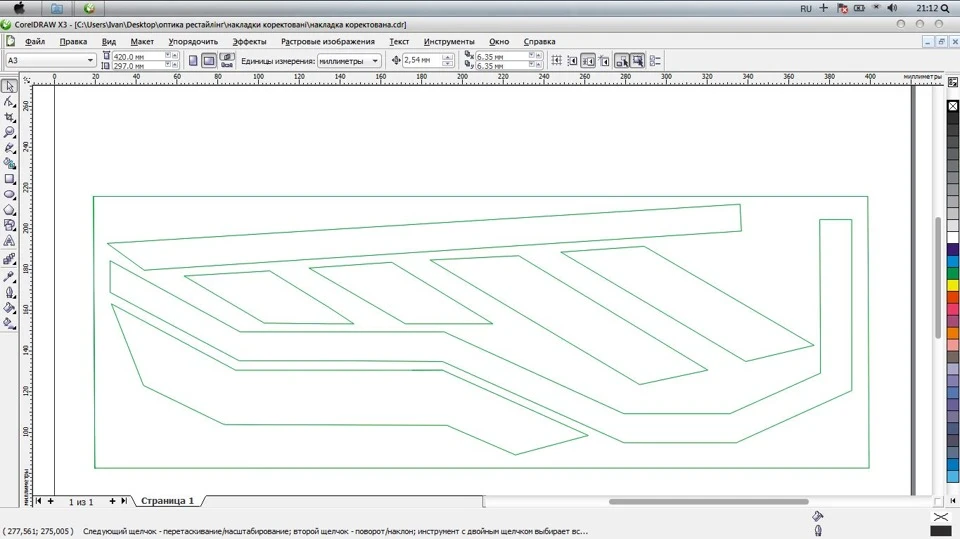Viewport: 960px width, 539px height.
Task: Switch page to portrait orientation
Action: coord(193,61)
